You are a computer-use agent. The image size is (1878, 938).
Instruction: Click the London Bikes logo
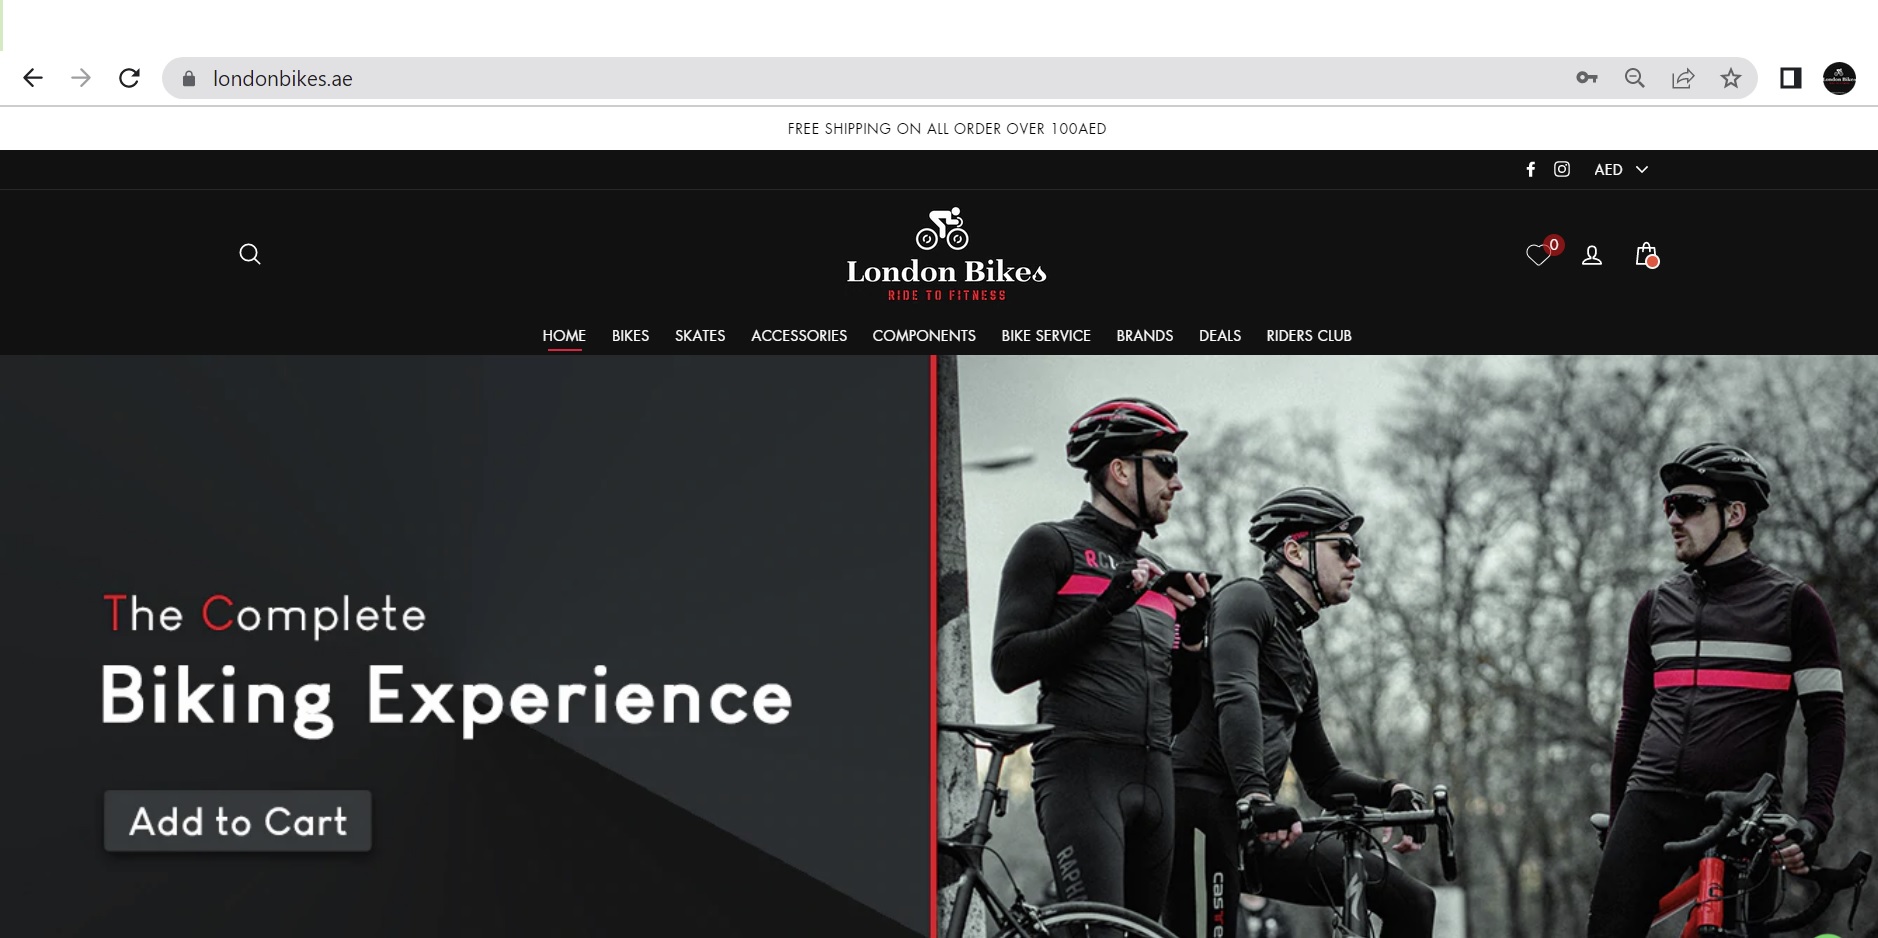[946, 254]
